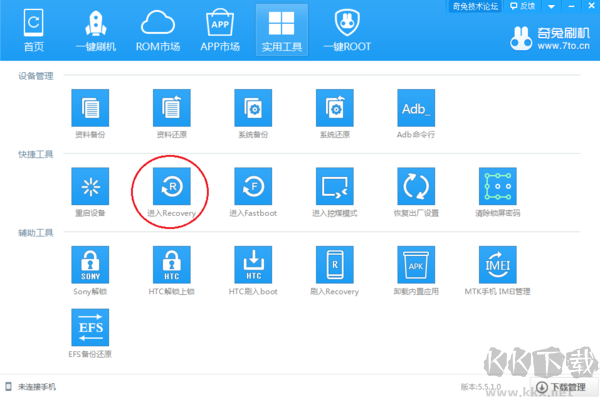600x399 pixels.
Task: Go to the 一键ROOT tab
Action: (x=347, y=31)
